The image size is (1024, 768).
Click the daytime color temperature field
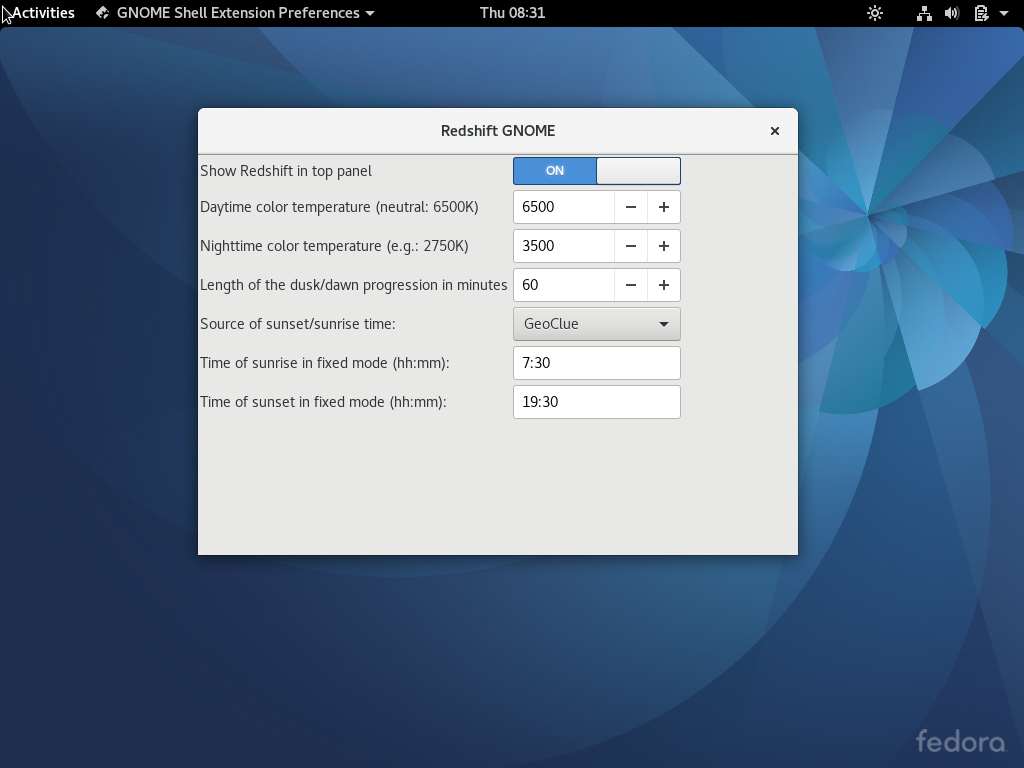pyautogui.click(x=564, y=207)
